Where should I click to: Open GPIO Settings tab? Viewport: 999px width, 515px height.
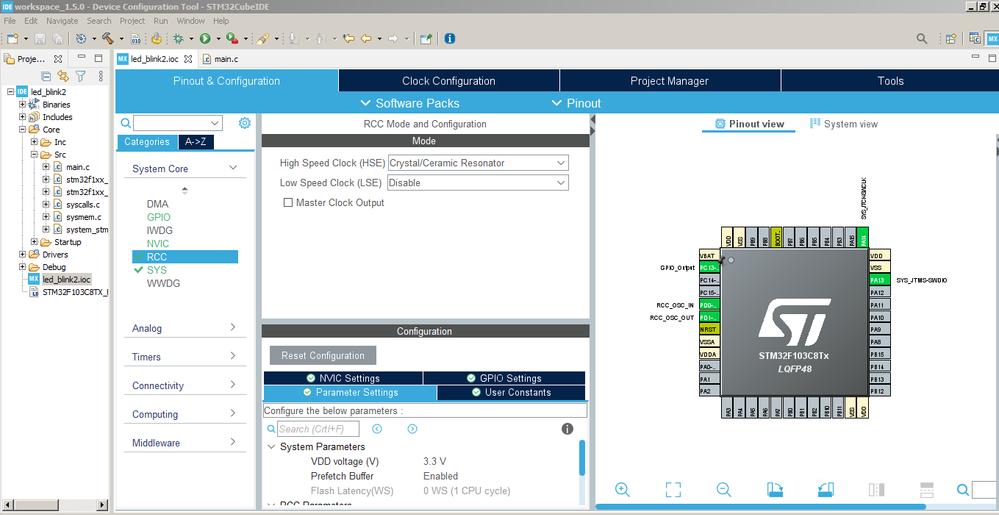pos(504,378)
